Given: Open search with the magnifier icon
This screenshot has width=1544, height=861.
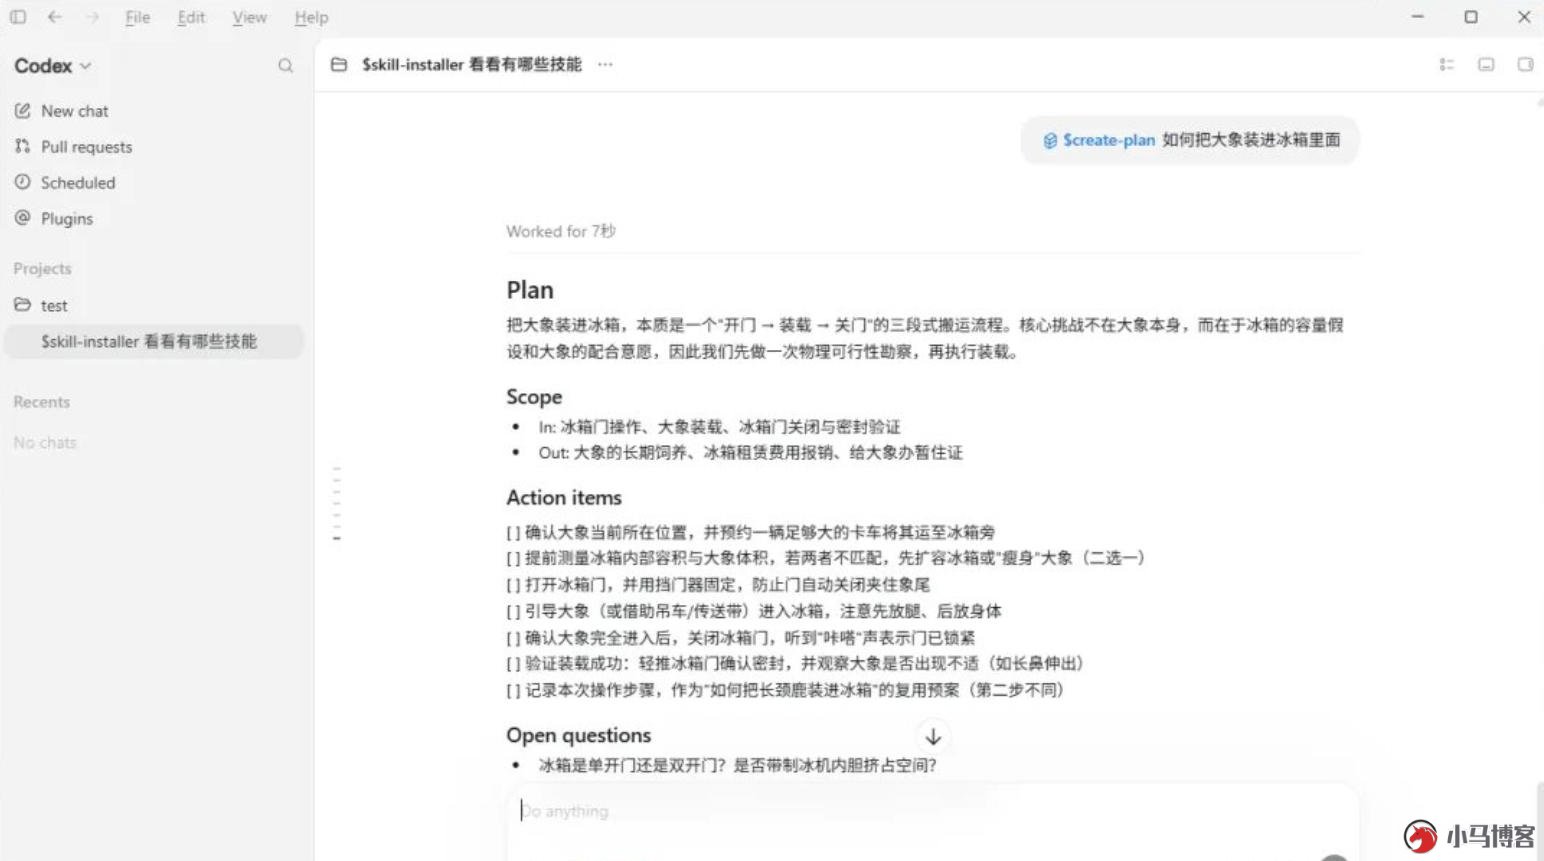Looking at the screenshot, I should click(x=286, y=66).
